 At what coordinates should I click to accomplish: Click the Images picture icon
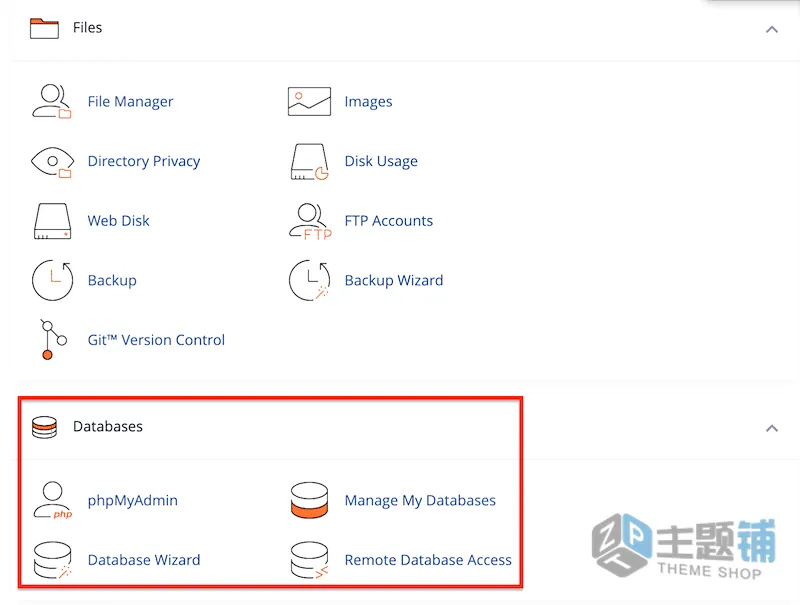pyautogui.click(x=309, y=101)
